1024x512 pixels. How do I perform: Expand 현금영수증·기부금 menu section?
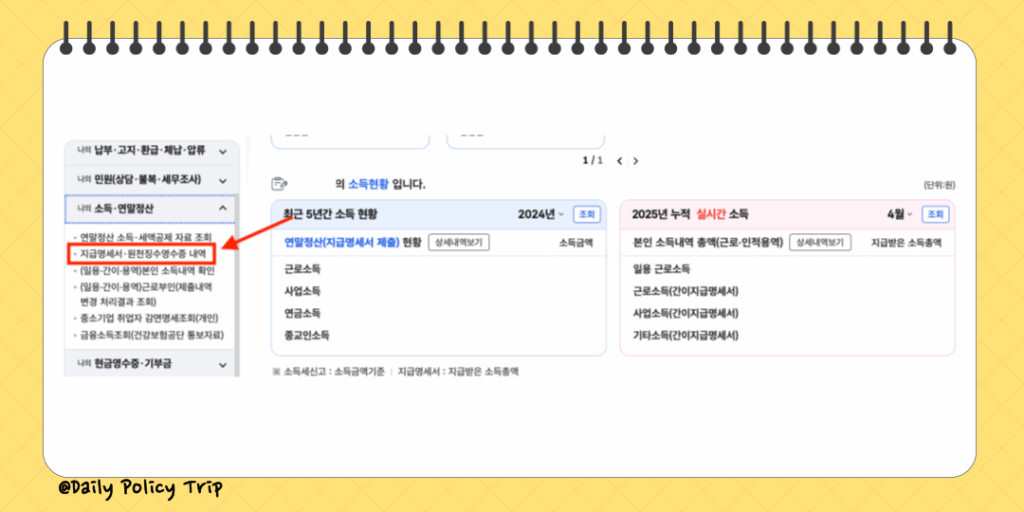pos(152,364)
